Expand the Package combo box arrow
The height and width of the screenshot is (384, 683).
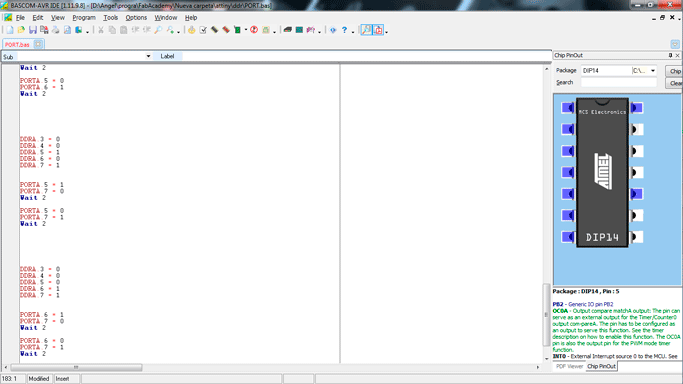pyautogui.click(x=653, y=71)
